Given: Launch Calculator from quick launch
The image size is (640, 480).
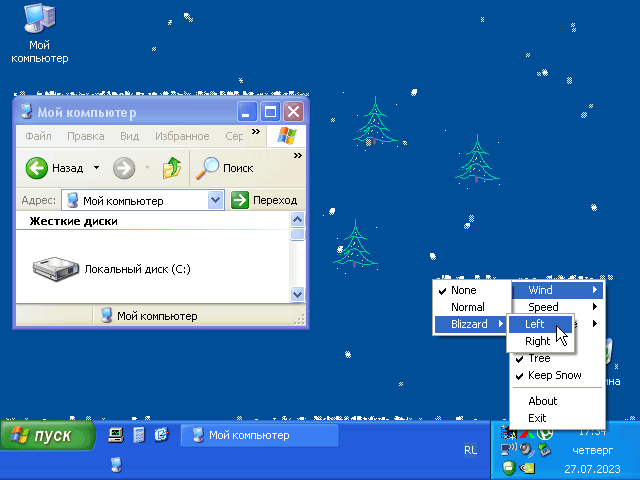Looking at the screenshot, I should click(x=139, y=435).
